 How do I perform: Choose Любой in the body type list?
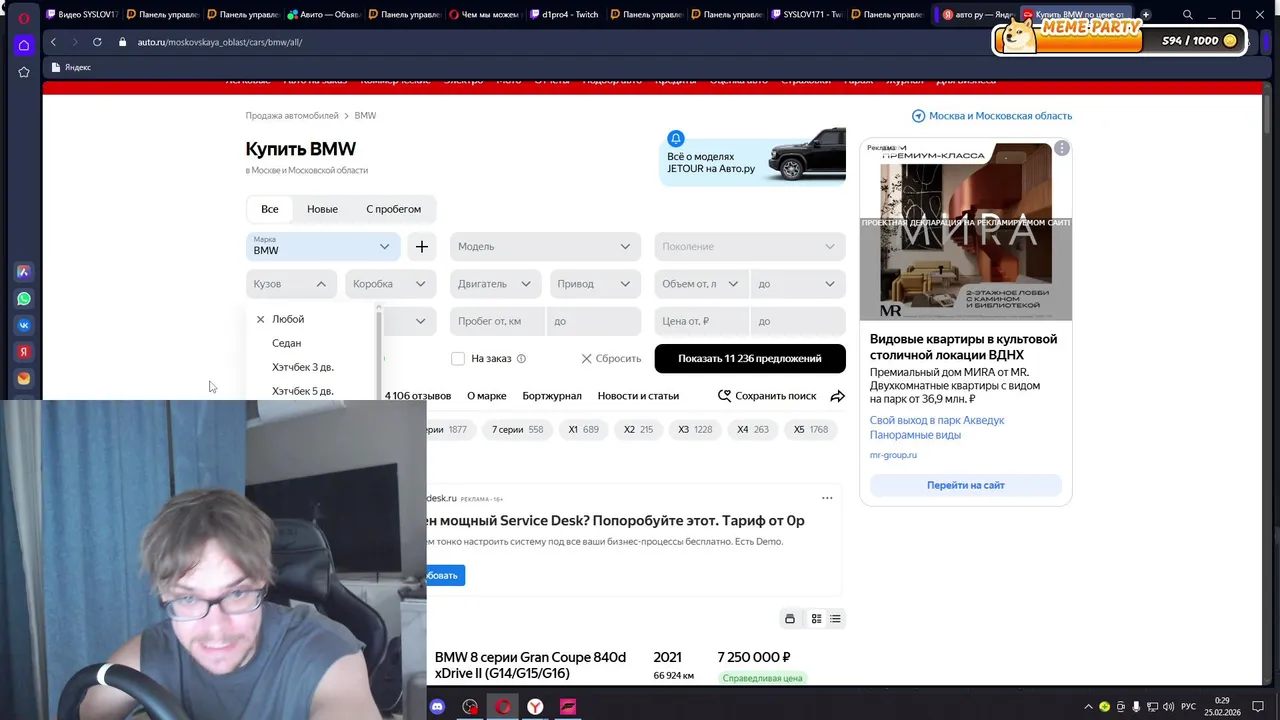coord(310,319)
